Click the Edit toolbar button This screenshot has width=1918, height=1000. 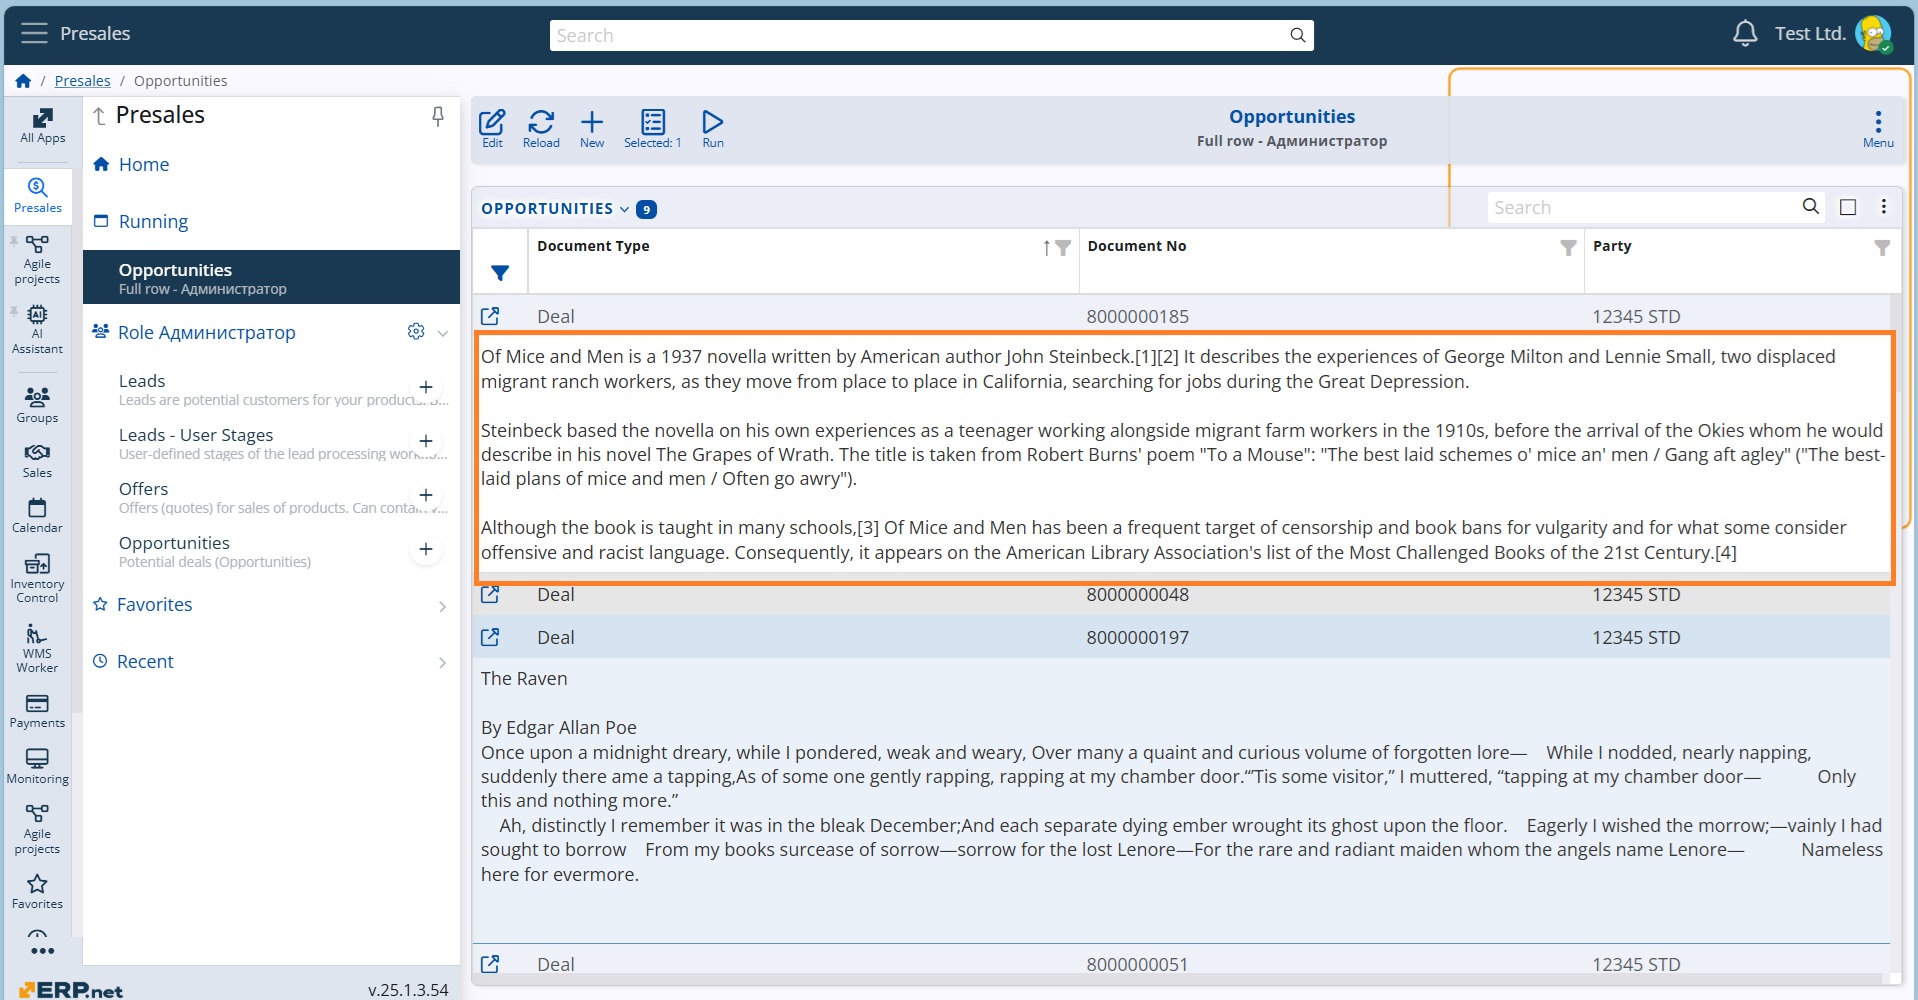point(492,129)
